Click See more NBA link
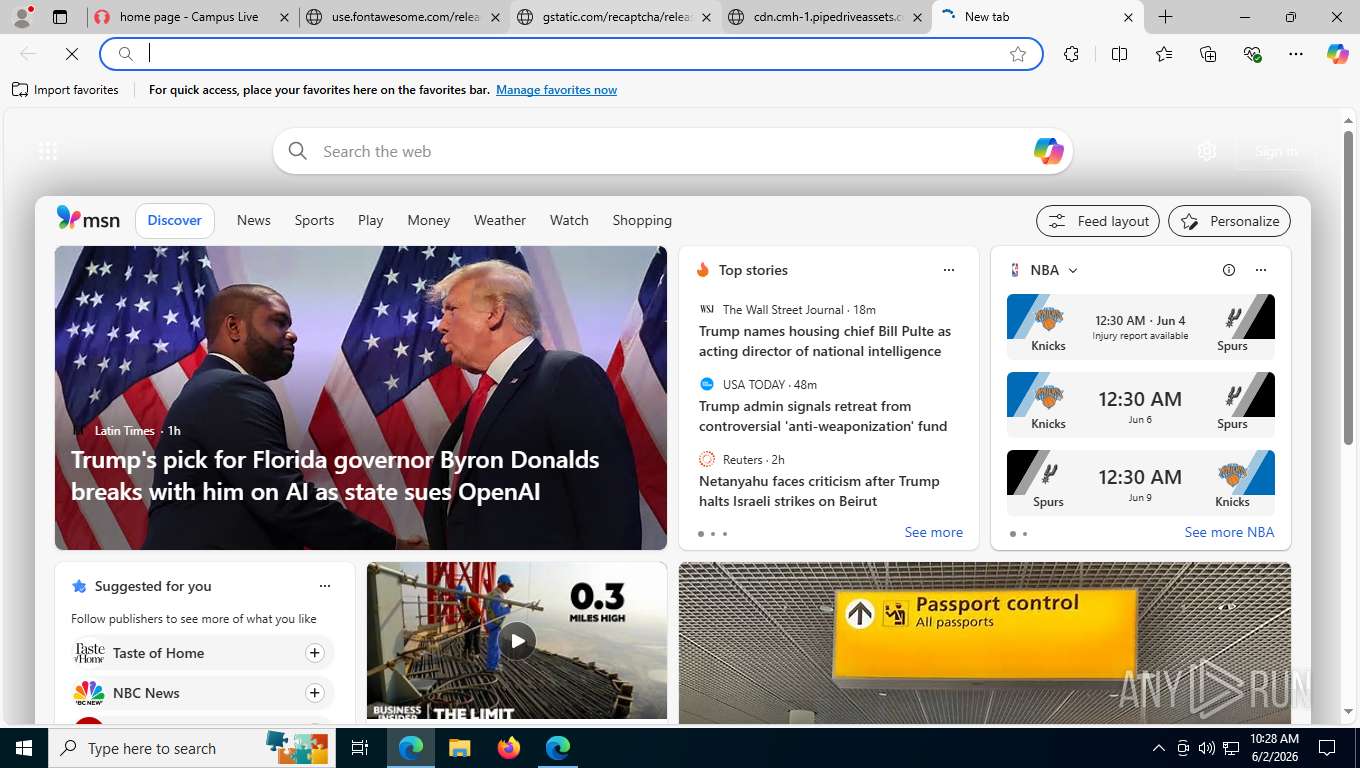The height and width of the screenshot is (768, 1360). click(1229, 532)
